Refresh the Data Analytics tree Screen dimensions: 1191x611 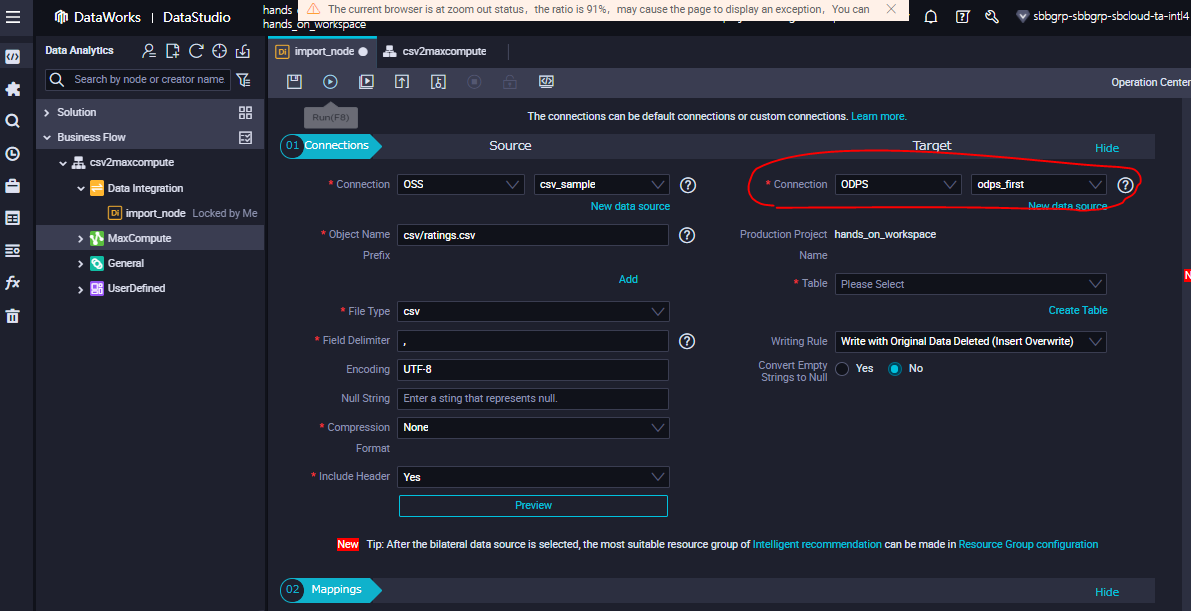point(196,51)
